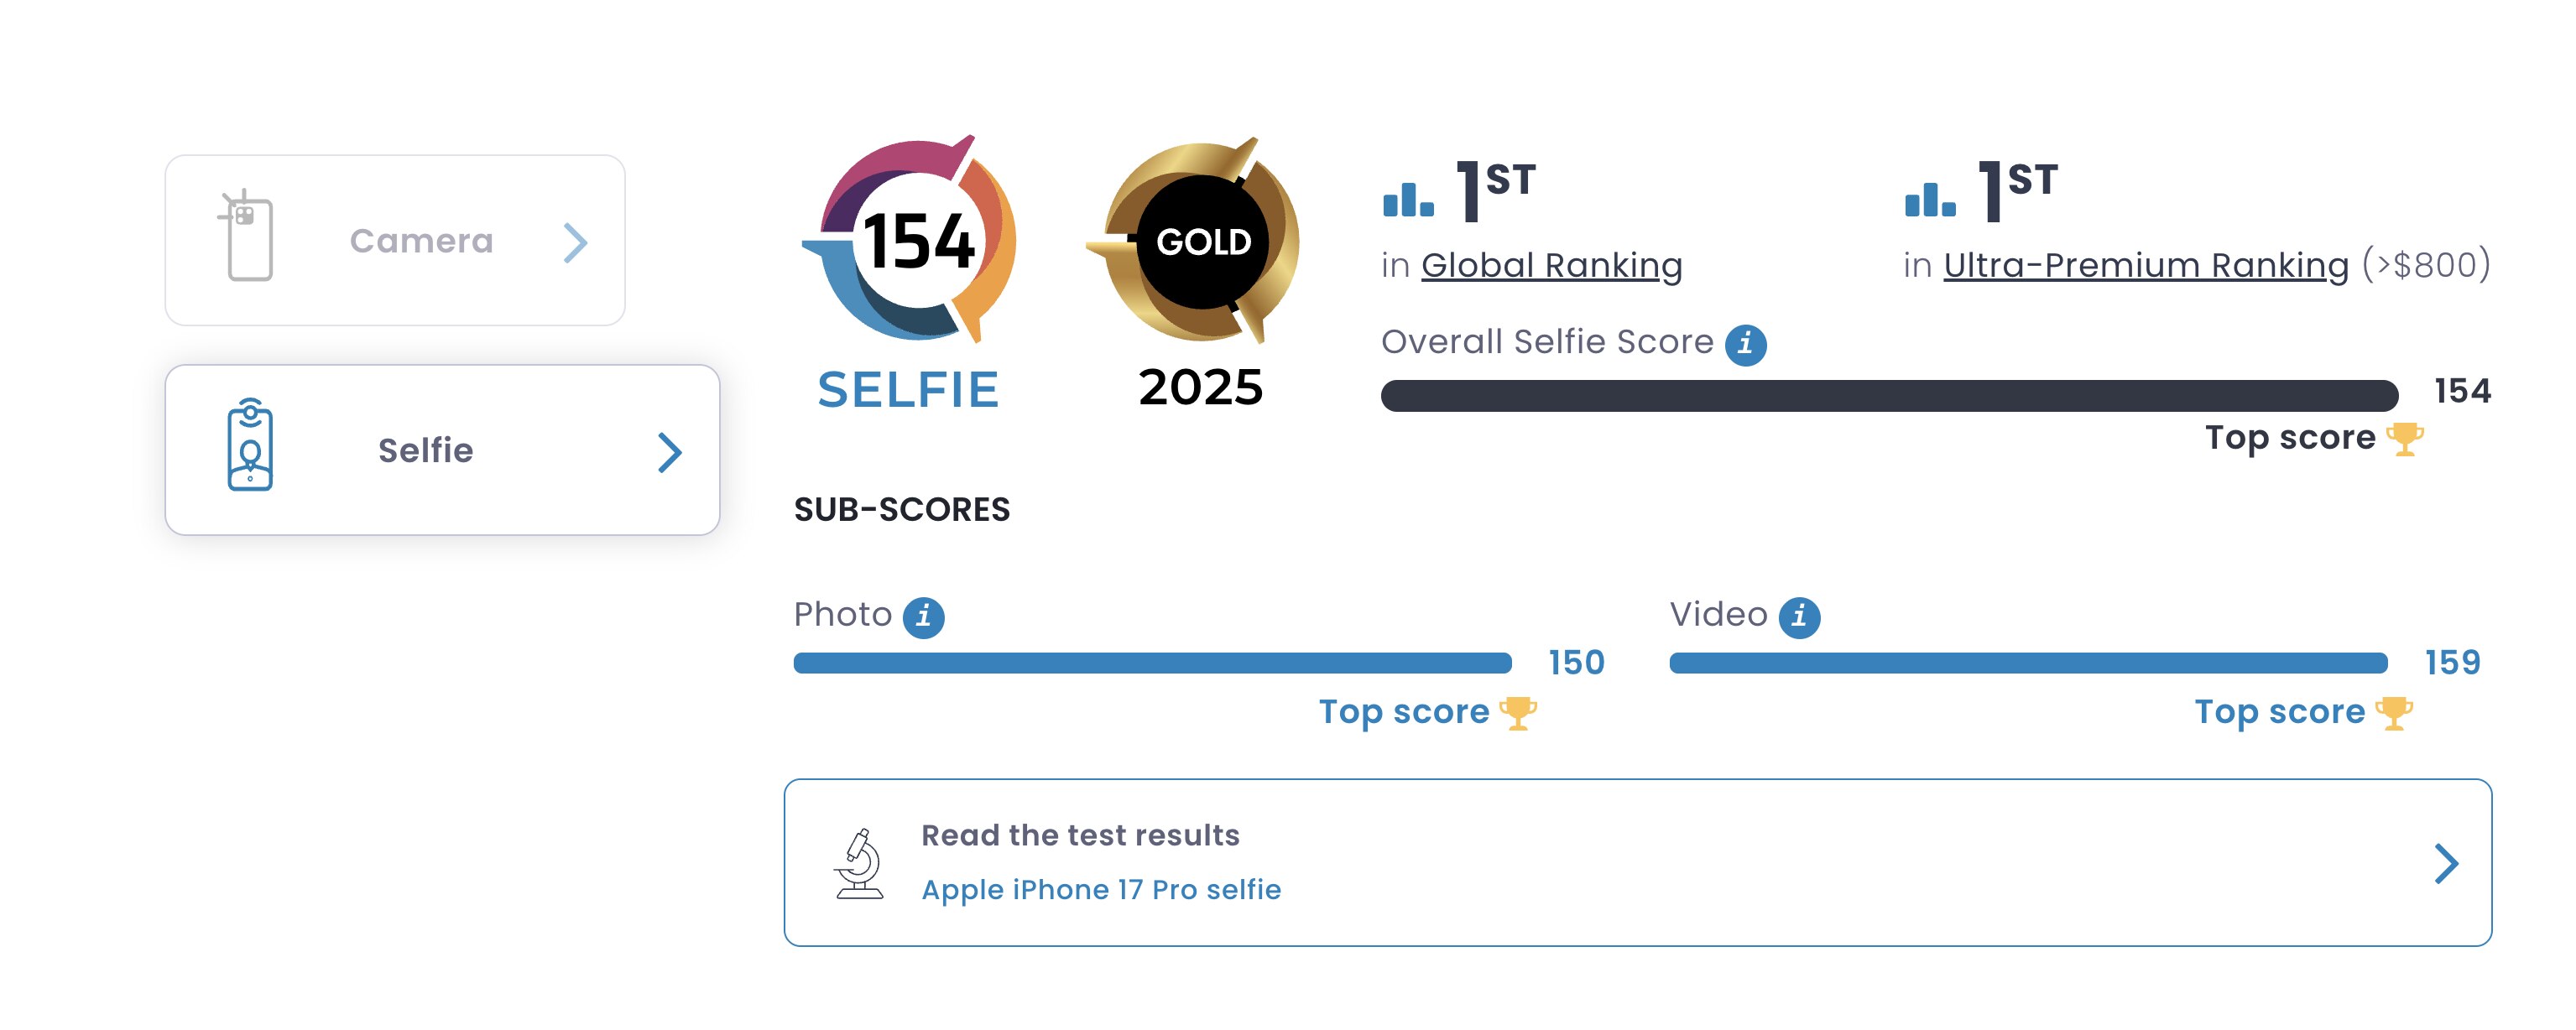This screenshot has width=2576, height=1030.
Task: Click the Ultra-Premium Ranking bar chart icon
Action: pyautogui.click(x=1930, y=199)
